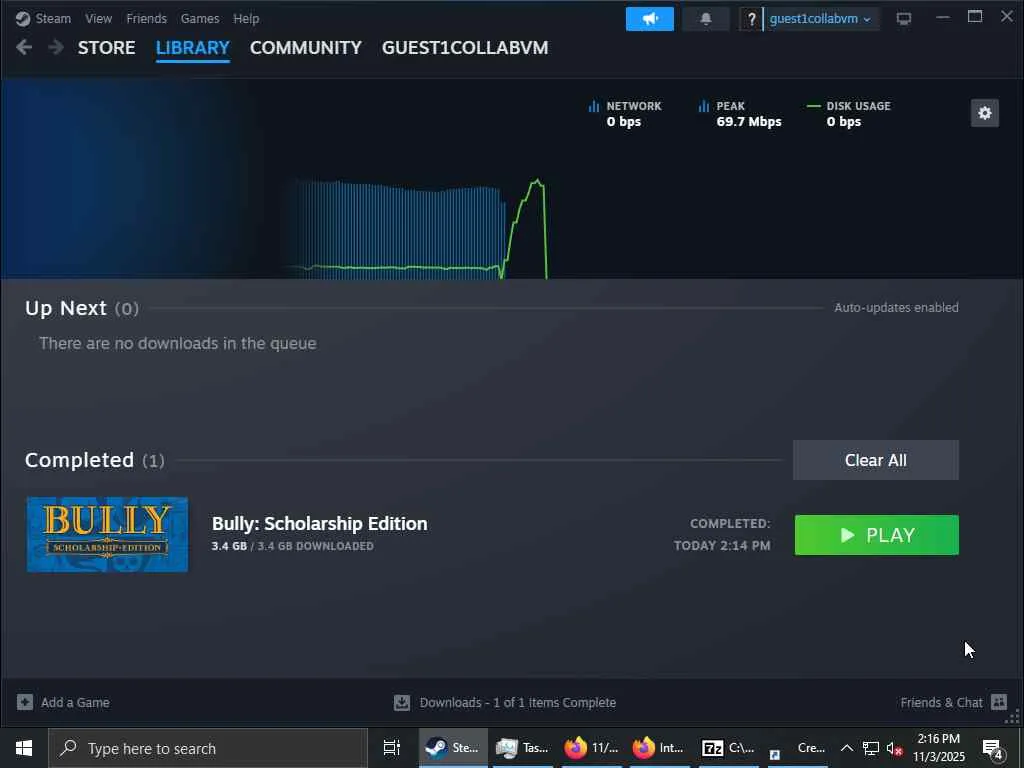The image size is (1024, 768).
Task: Open download settings gear icon
Action: point(985,113)
